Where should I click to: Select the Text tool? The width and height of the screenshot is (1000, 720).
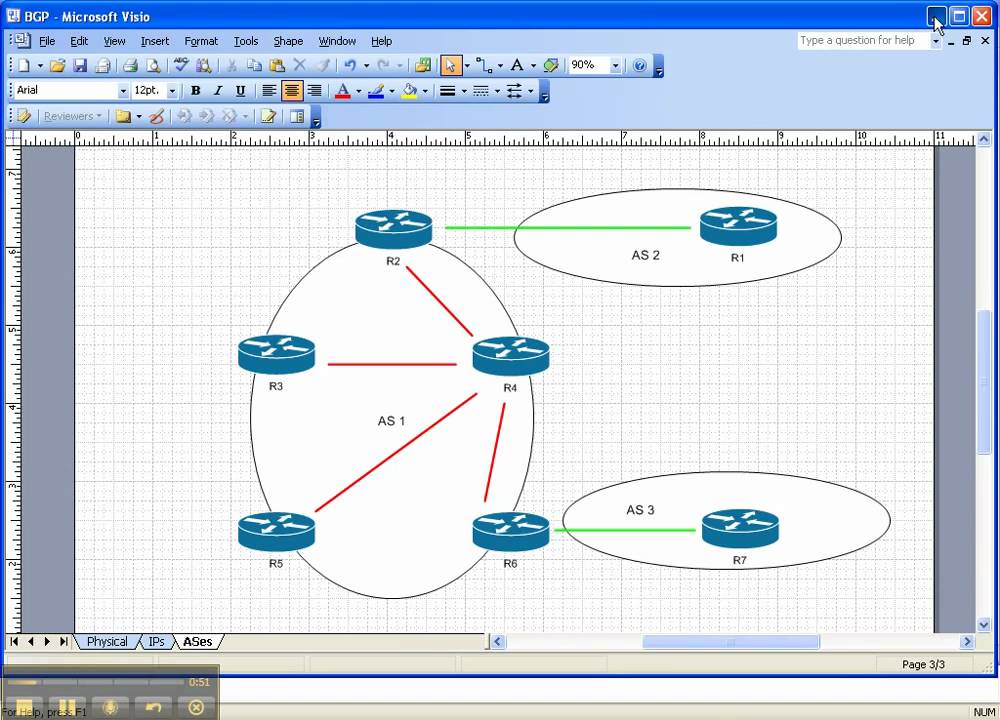click(517, 65)
